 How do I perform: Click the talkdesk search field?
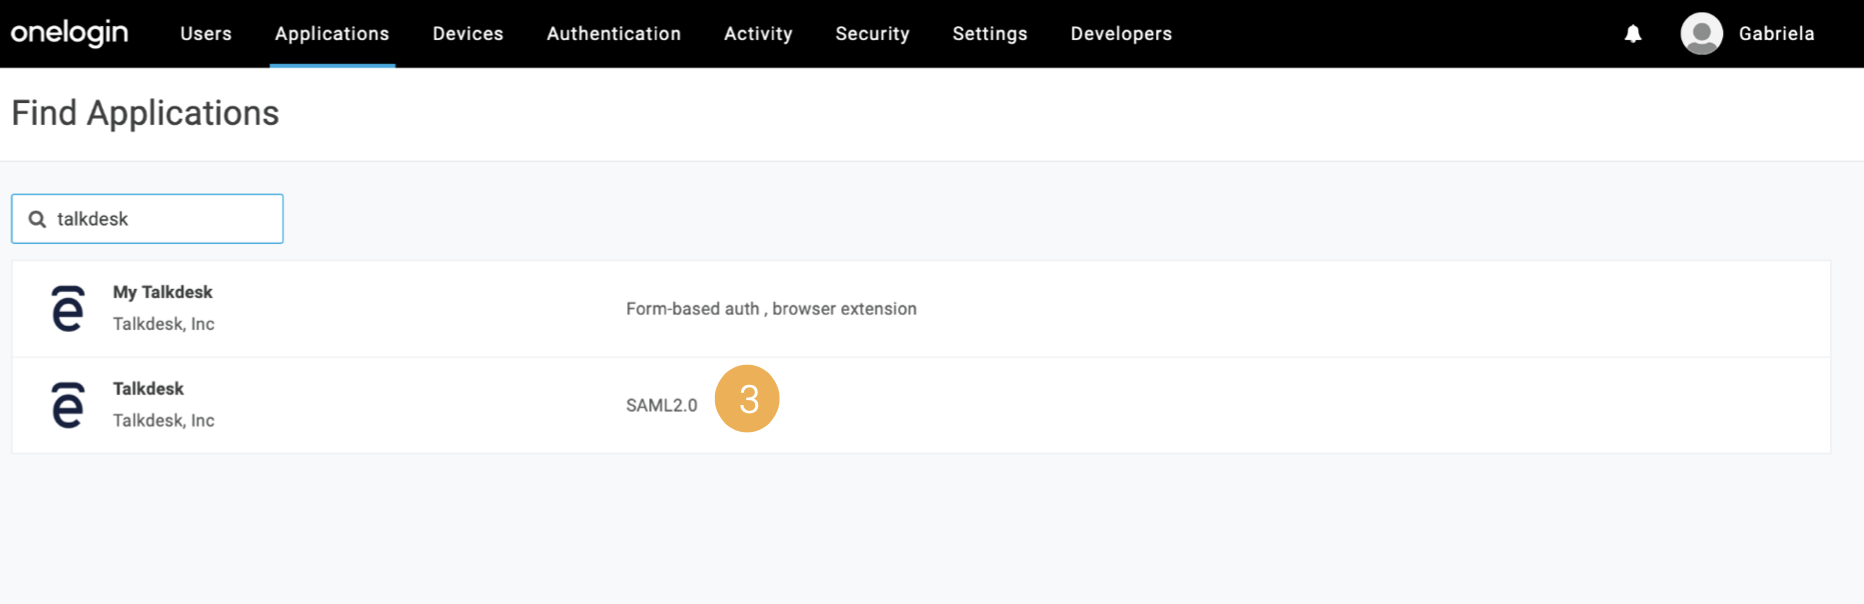147,219
